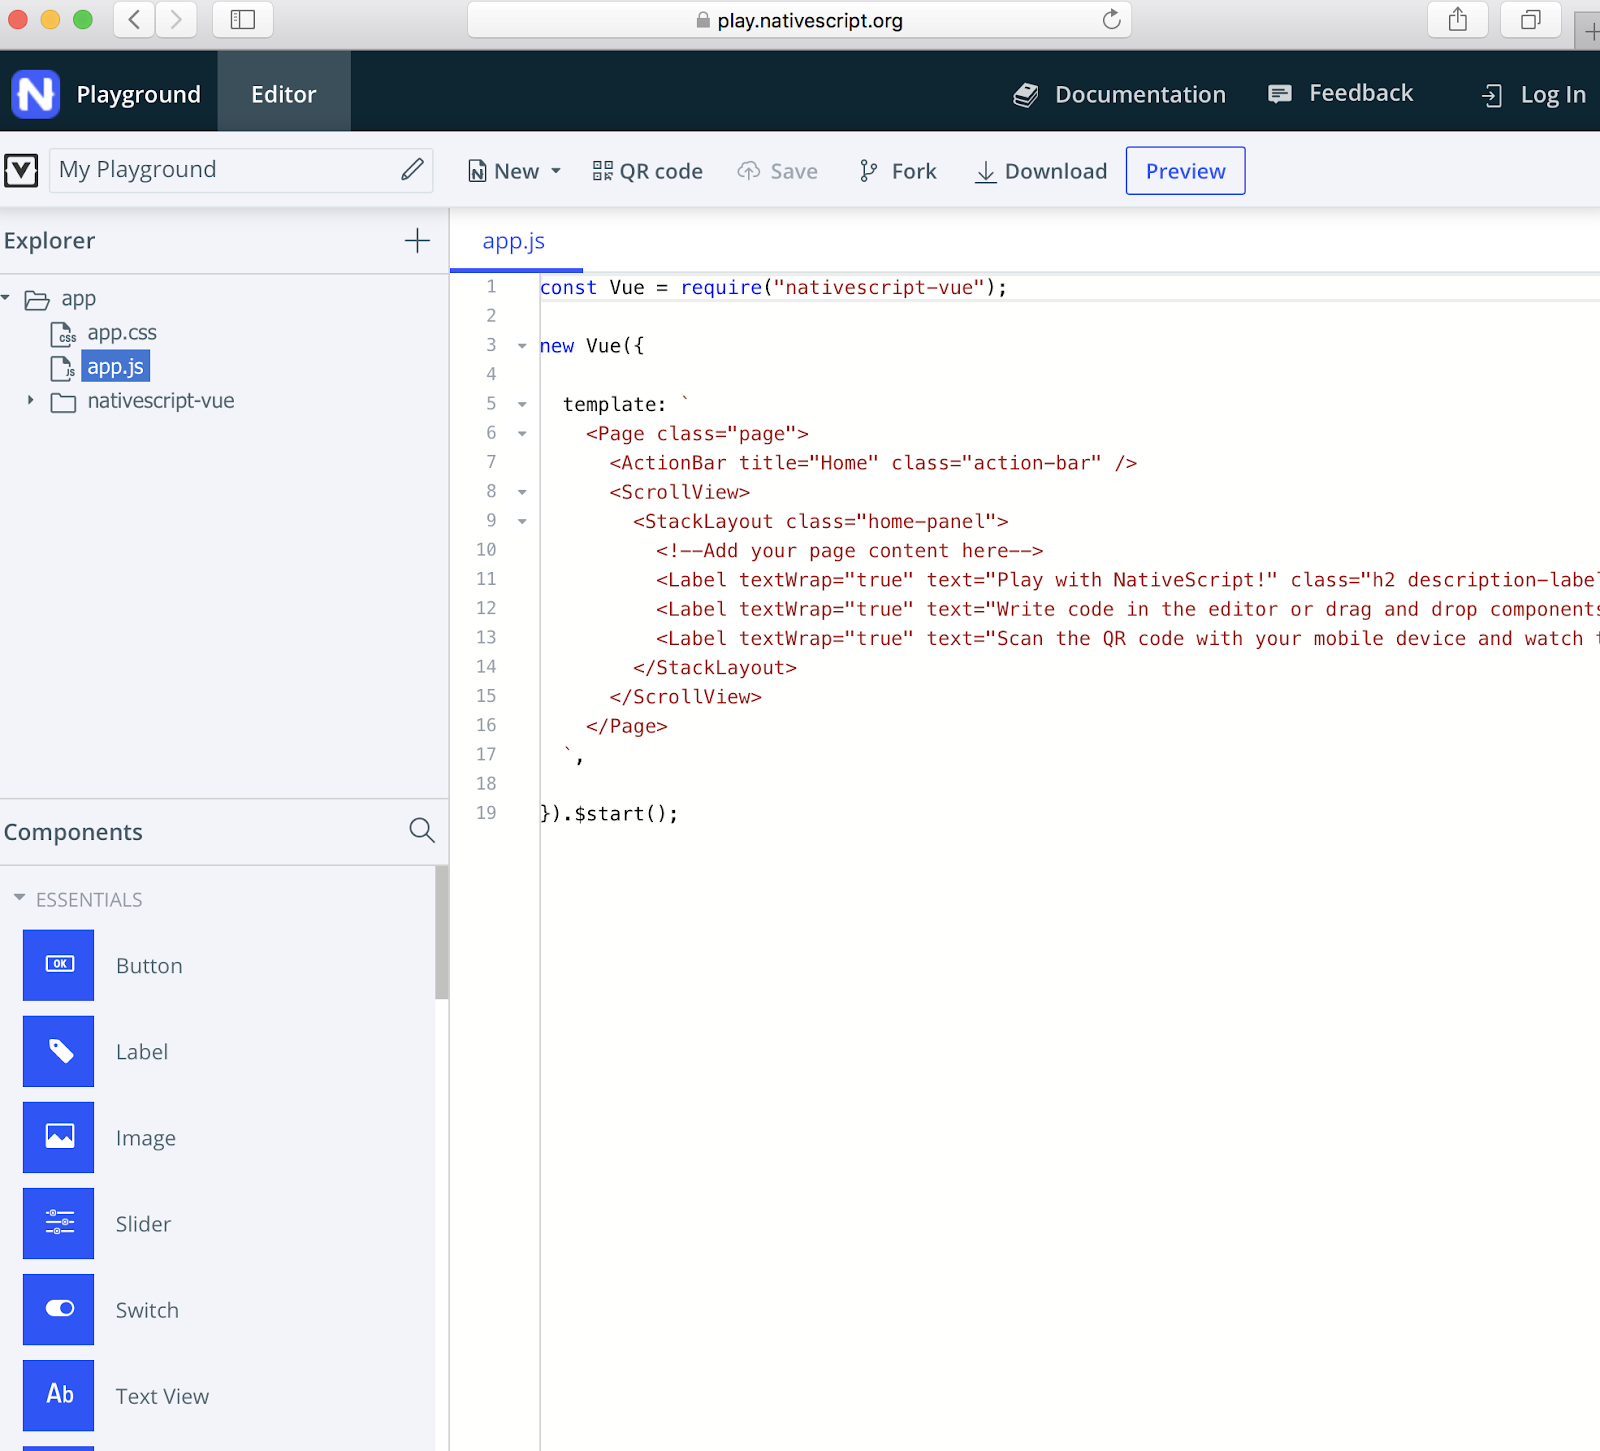Select the Image component icon
Screen dimensions: 1600x1451
(x=59, y=1137)
